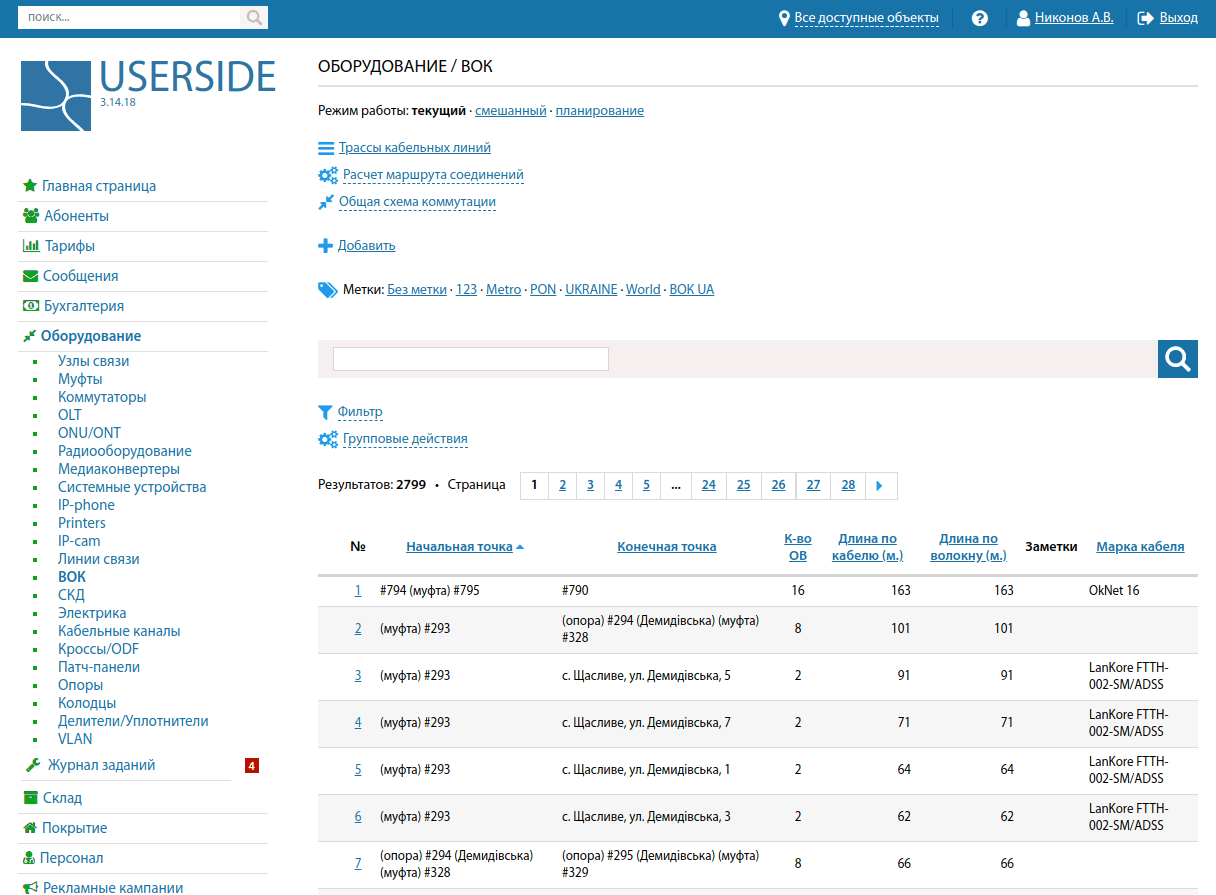Expand Групповые действия options
The image size is (1216, 895).
[x=404, y=439]
